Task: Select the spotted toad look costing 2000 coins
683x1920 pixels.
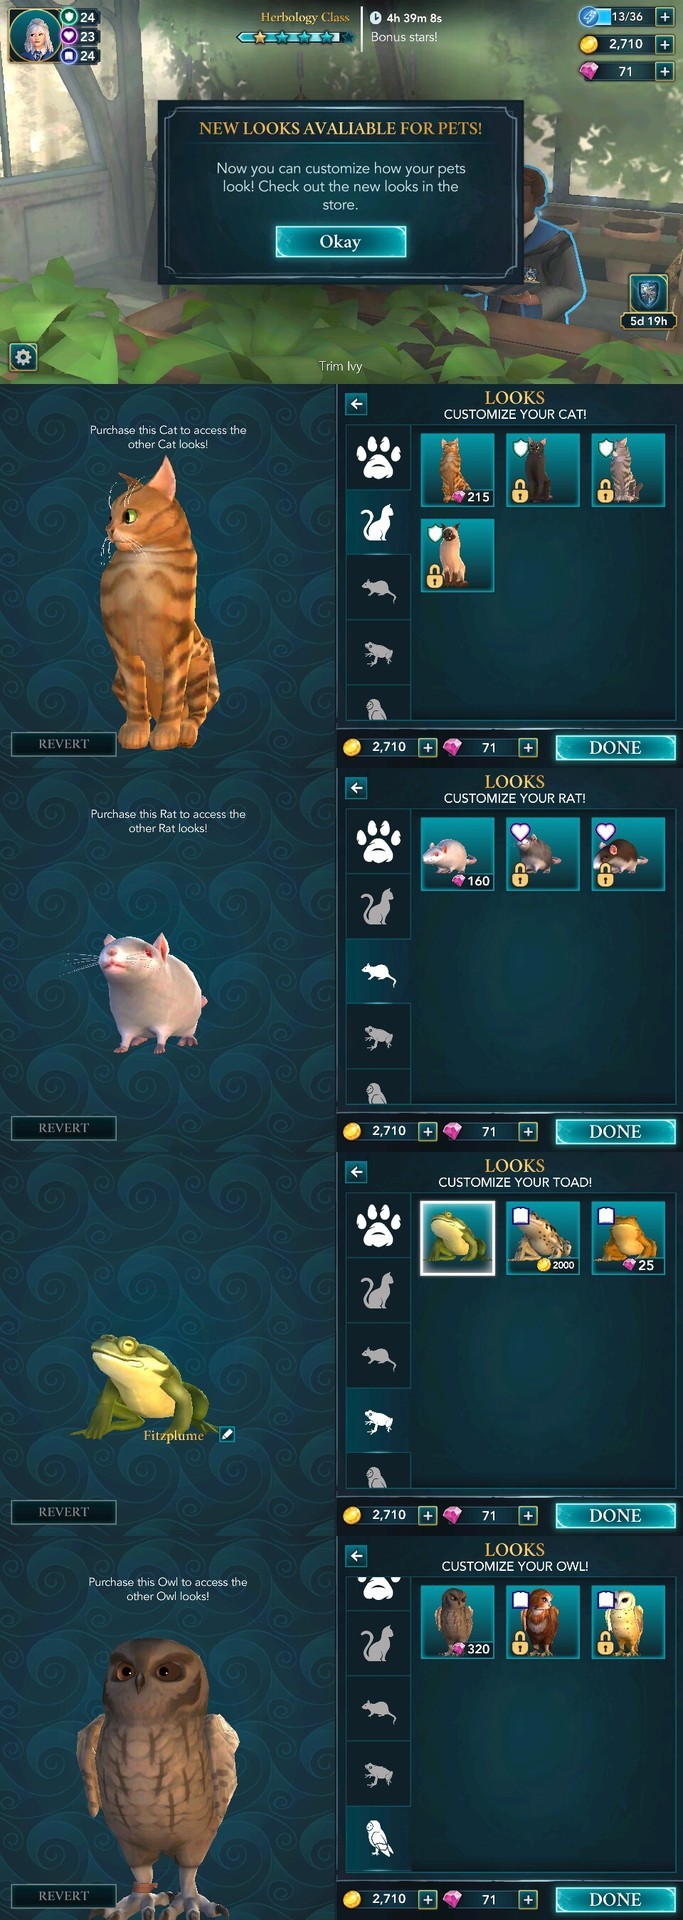Action: click(542, 1237)
